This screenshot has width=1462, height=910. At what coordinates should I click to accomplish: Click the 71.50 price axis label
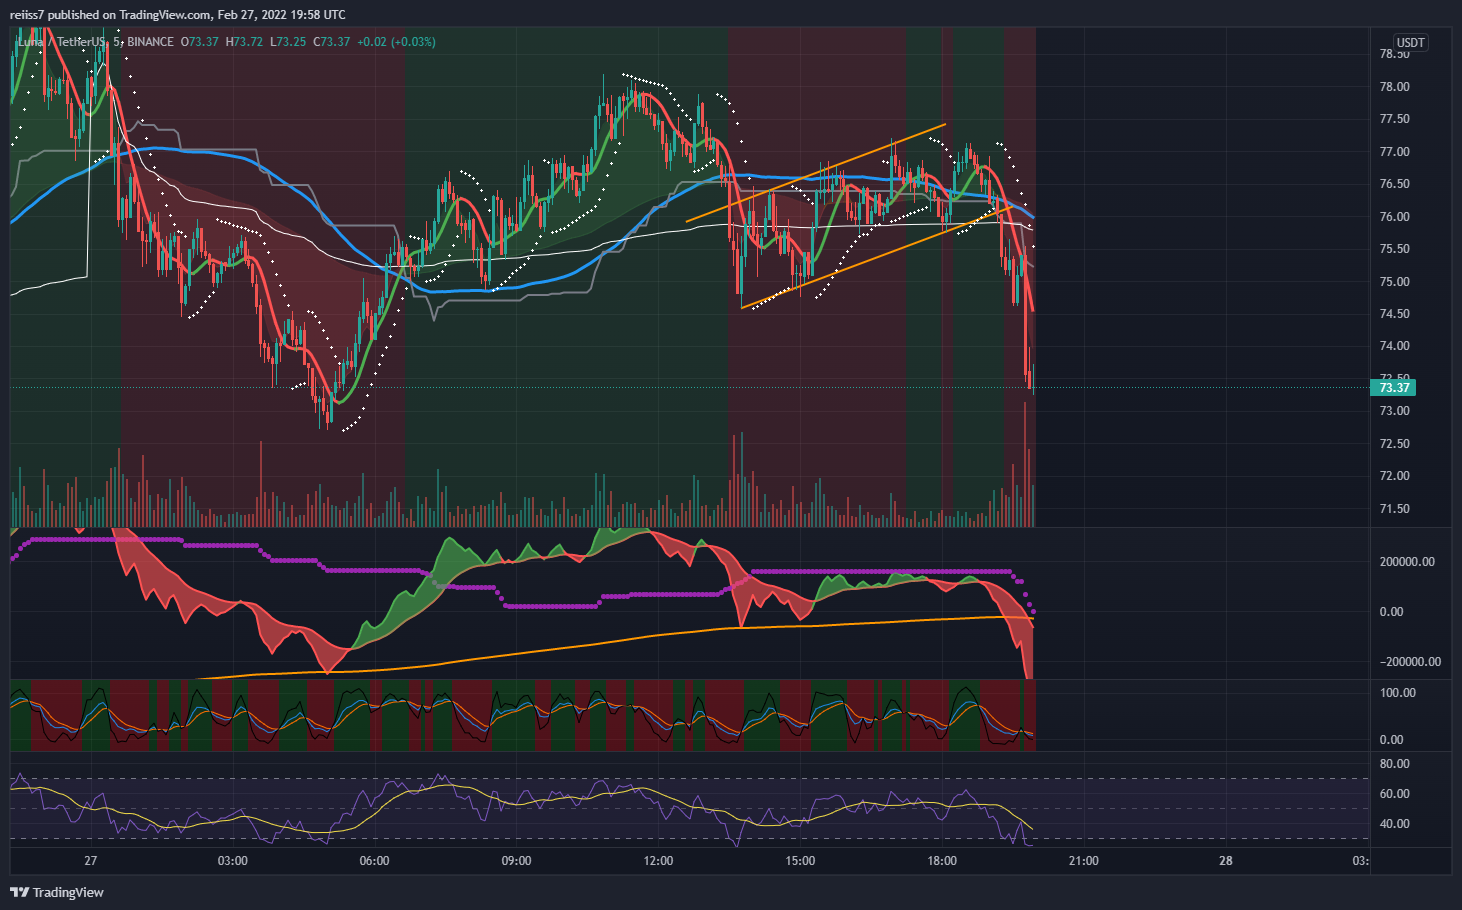[x=1394, y=509]
